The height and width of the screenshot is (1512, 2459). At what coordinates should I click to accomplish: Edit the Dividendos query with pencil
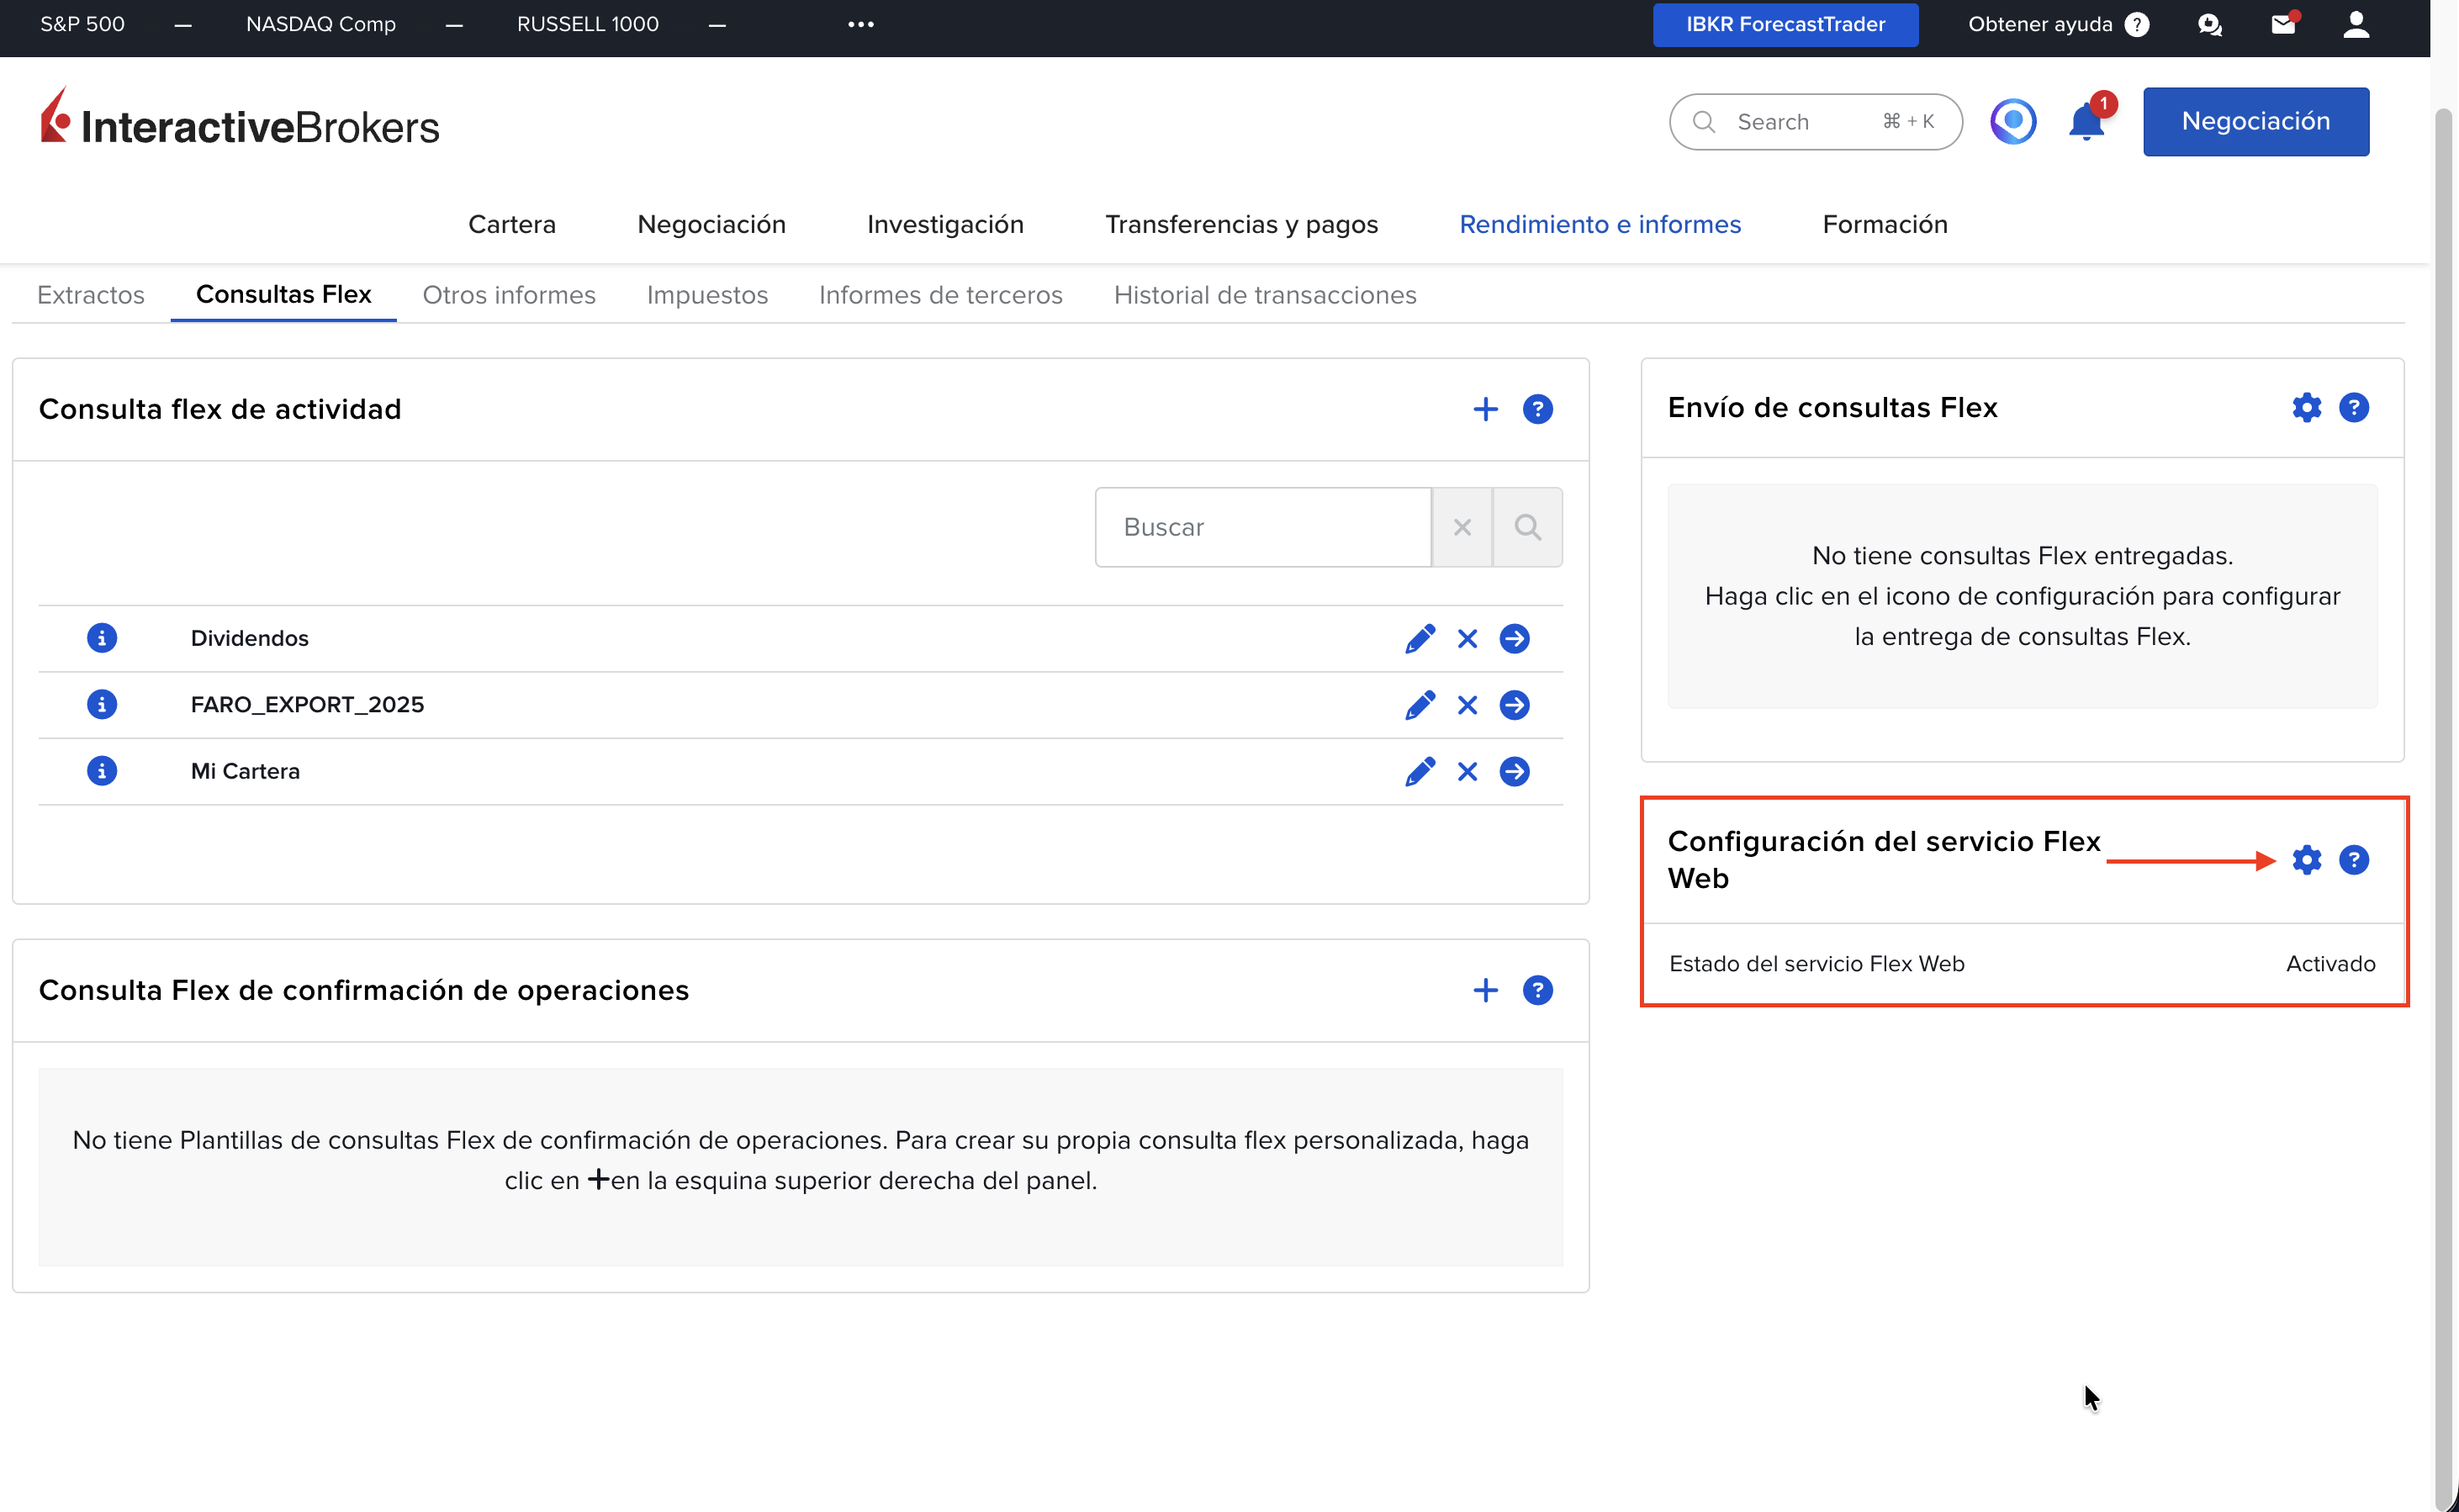tap(1420, 638)
